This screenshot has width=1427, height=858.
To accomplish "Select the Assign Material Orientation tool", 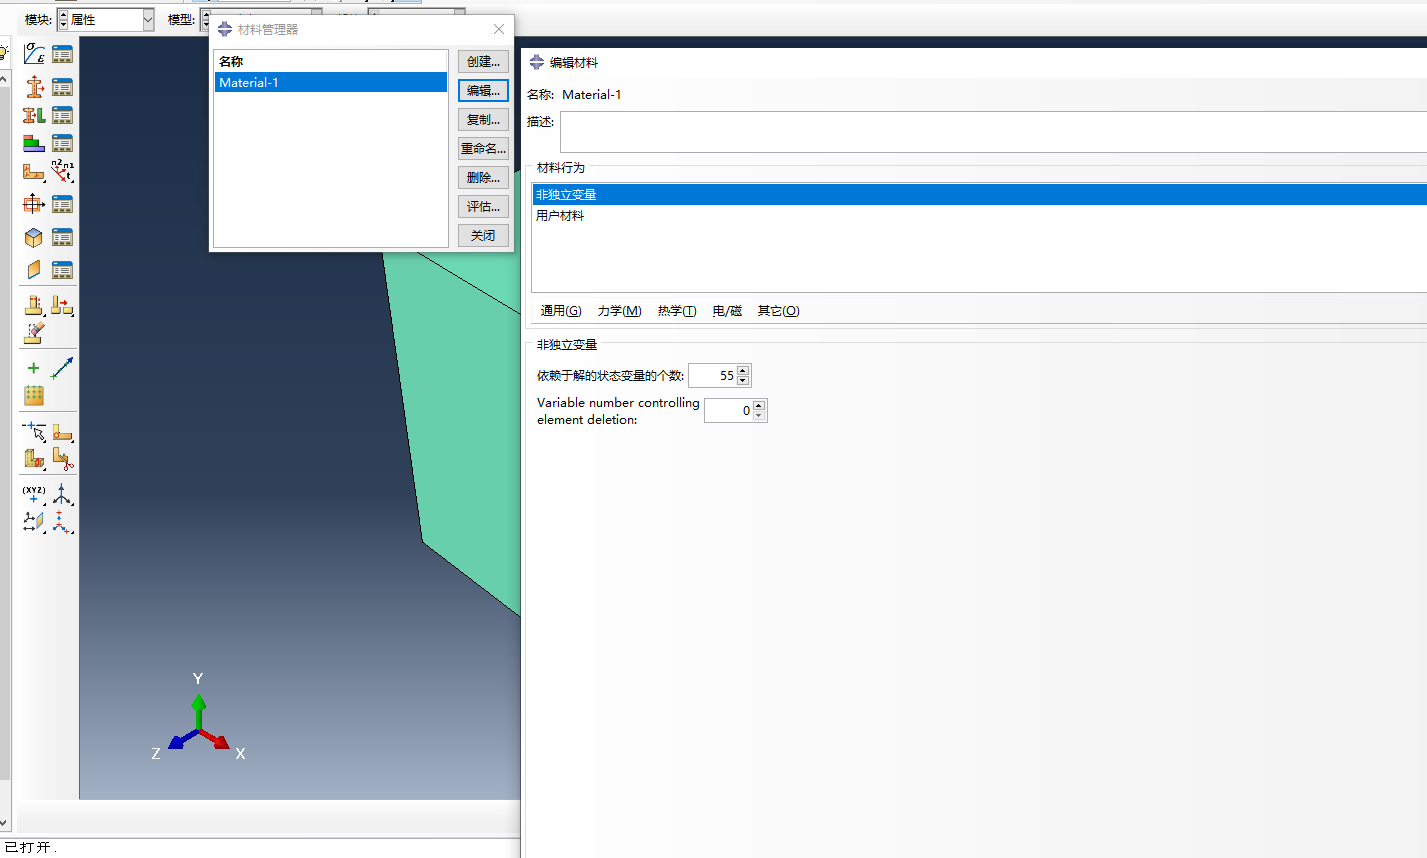I will coord(62,170).
